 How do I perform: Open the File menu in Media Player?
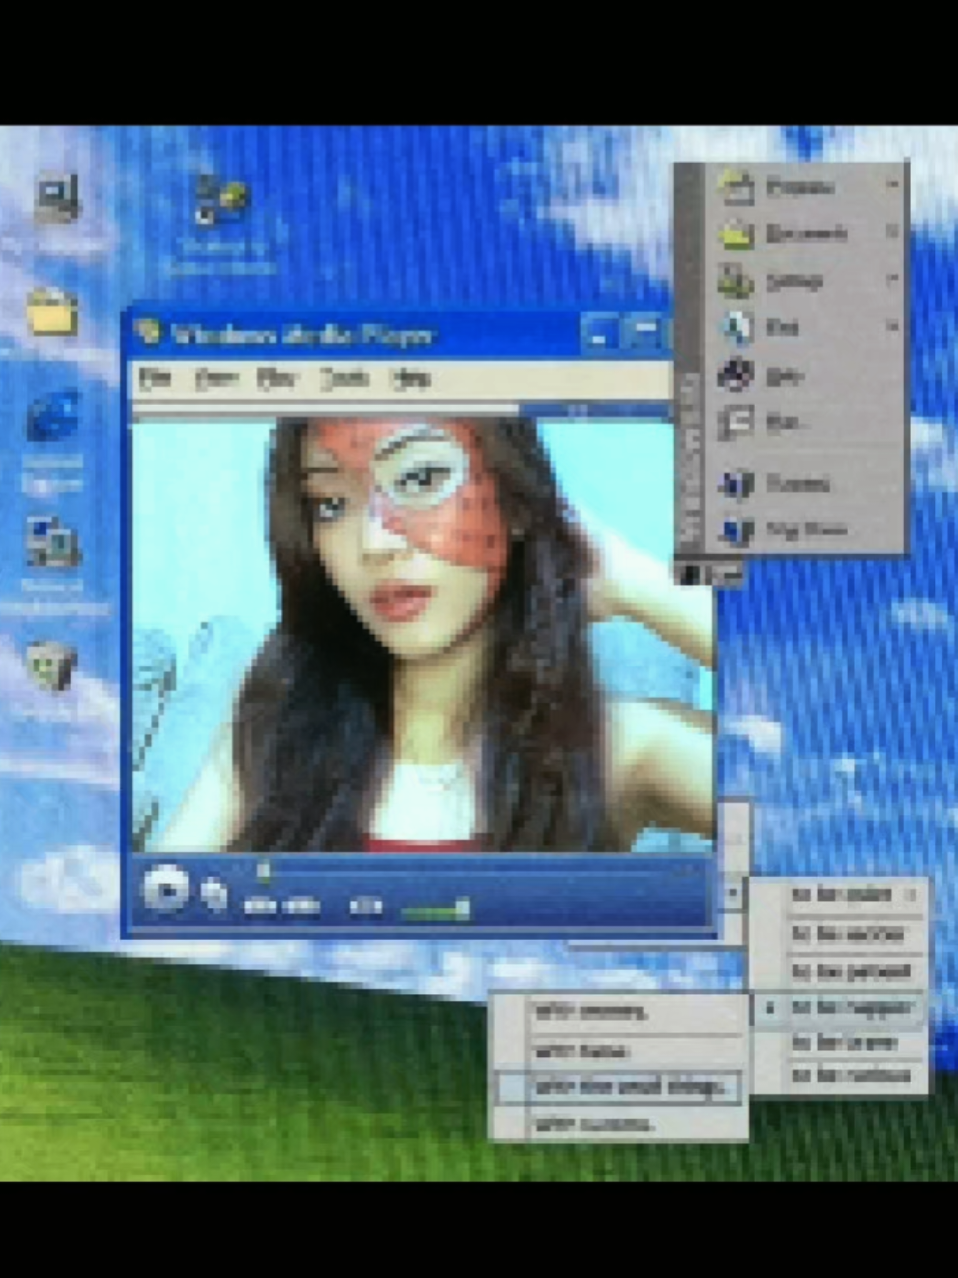point(155,377)
